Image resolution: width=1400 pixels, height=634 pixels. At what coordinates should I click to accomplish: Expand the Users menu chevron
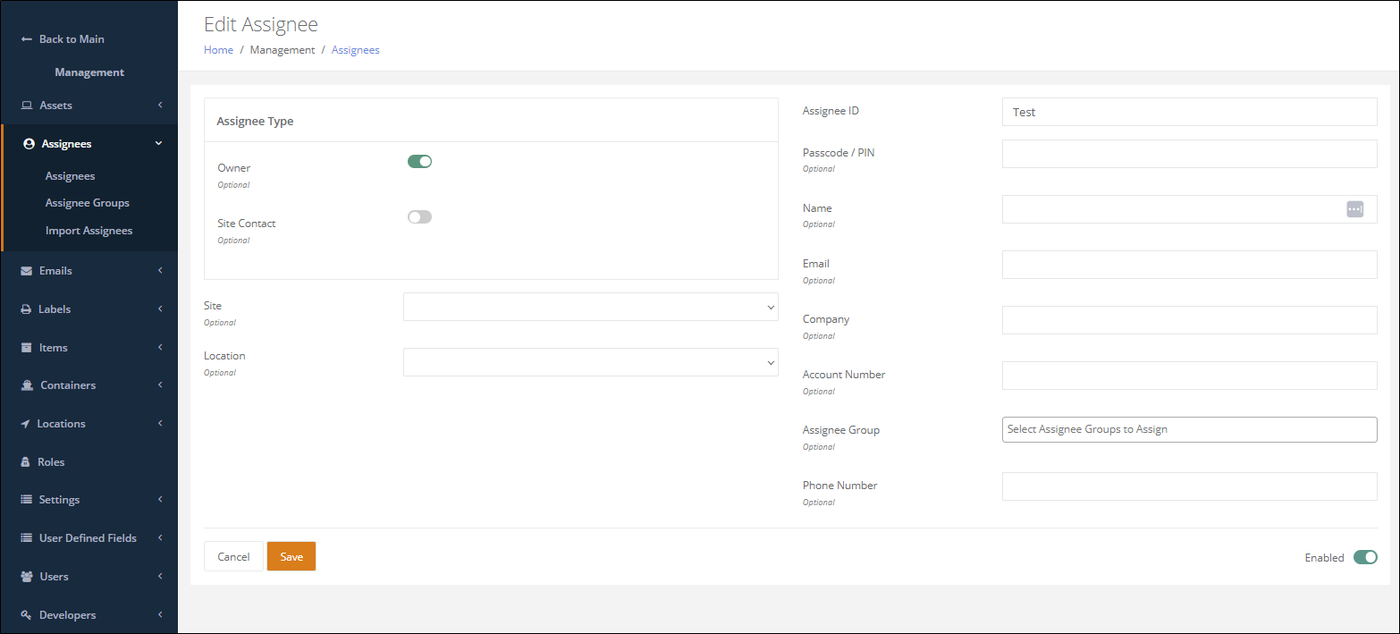(x=160, y=577)
